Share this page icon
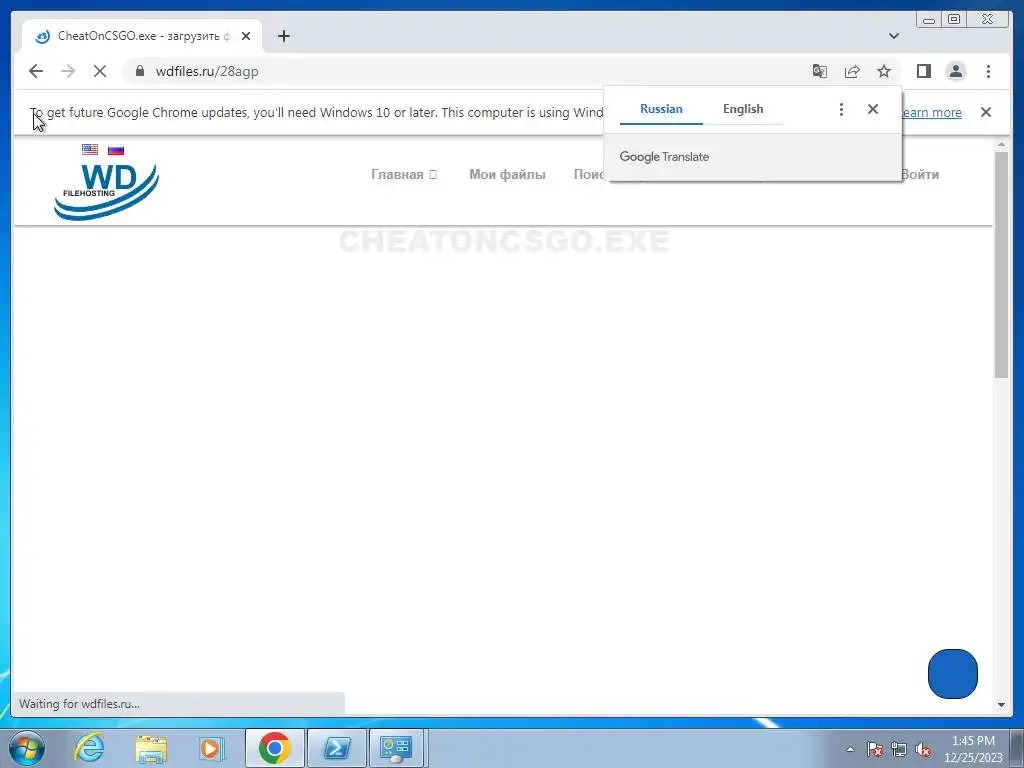 point(852,71)
